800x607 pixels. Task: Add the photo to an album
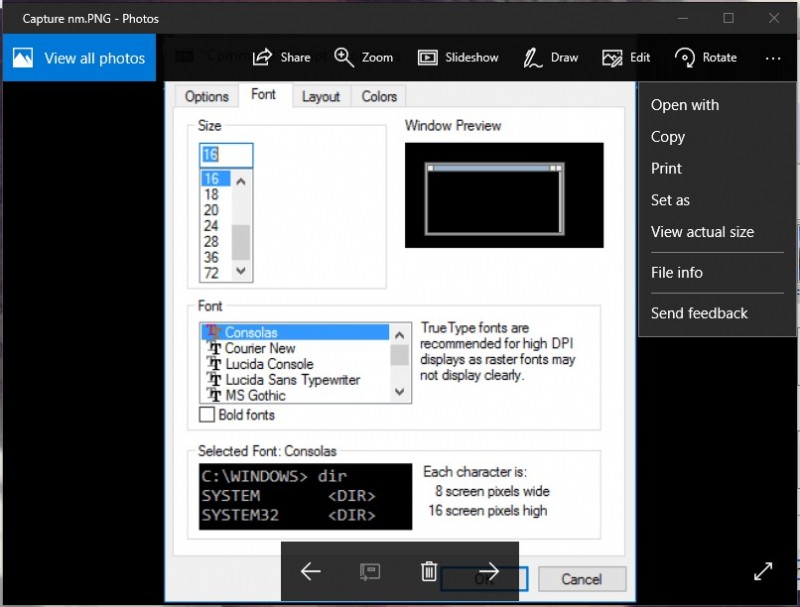tap(369, 572)
